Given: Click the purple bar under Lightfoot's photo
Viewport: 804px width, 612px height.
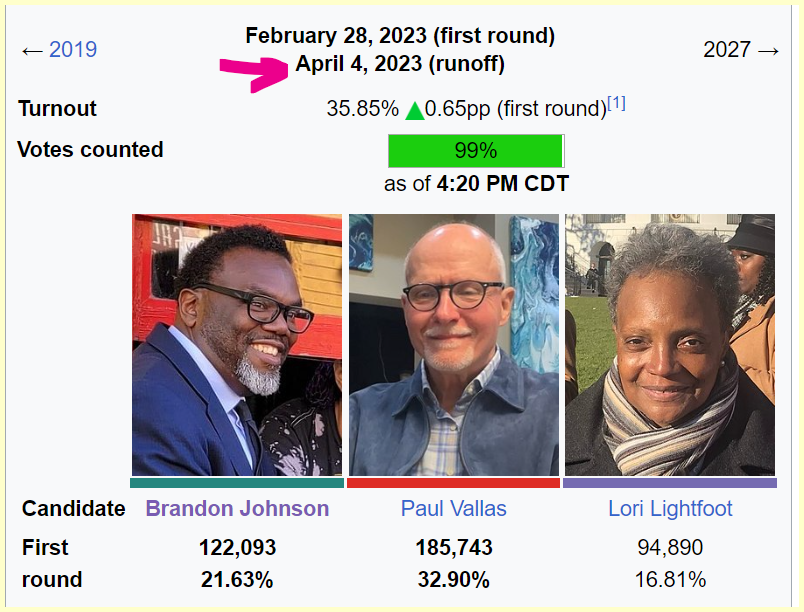Looking at the screenshot, I should pyautogui.click(x=670, y=482).
